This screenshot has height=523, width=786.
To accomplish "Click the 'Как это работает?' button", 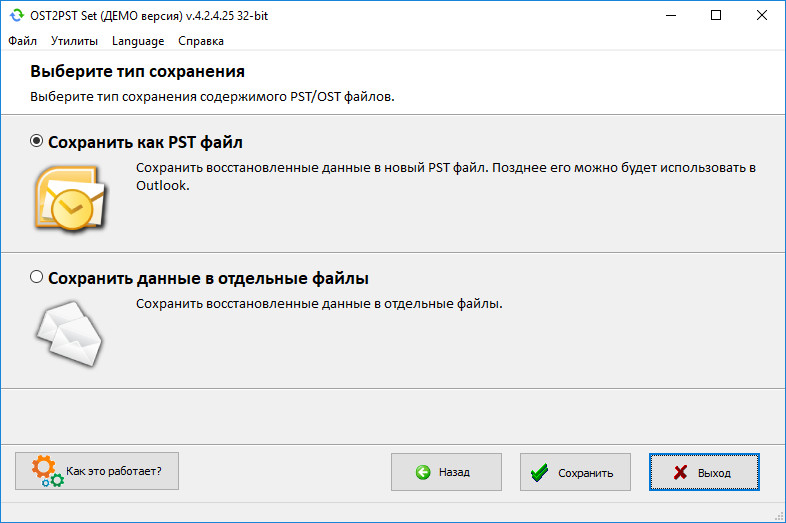I will coord(97,471).
